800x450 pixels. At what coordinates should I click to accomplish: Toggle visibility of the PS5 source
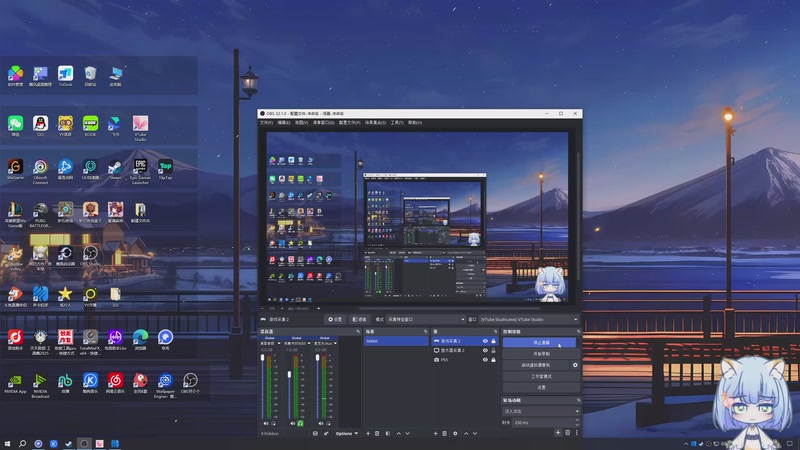(485, 360)
